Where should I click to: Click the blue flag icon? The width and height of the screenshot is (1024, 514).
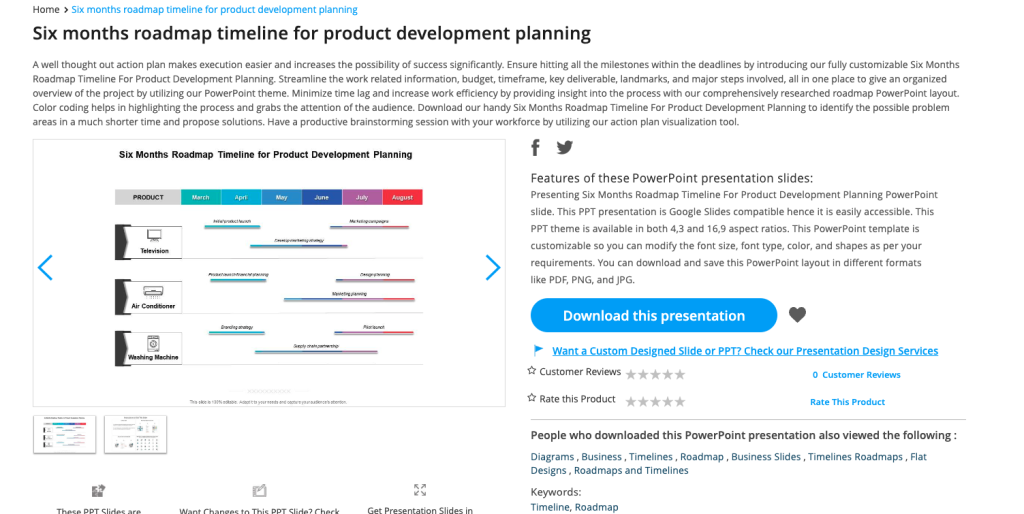tap(539, 351)
